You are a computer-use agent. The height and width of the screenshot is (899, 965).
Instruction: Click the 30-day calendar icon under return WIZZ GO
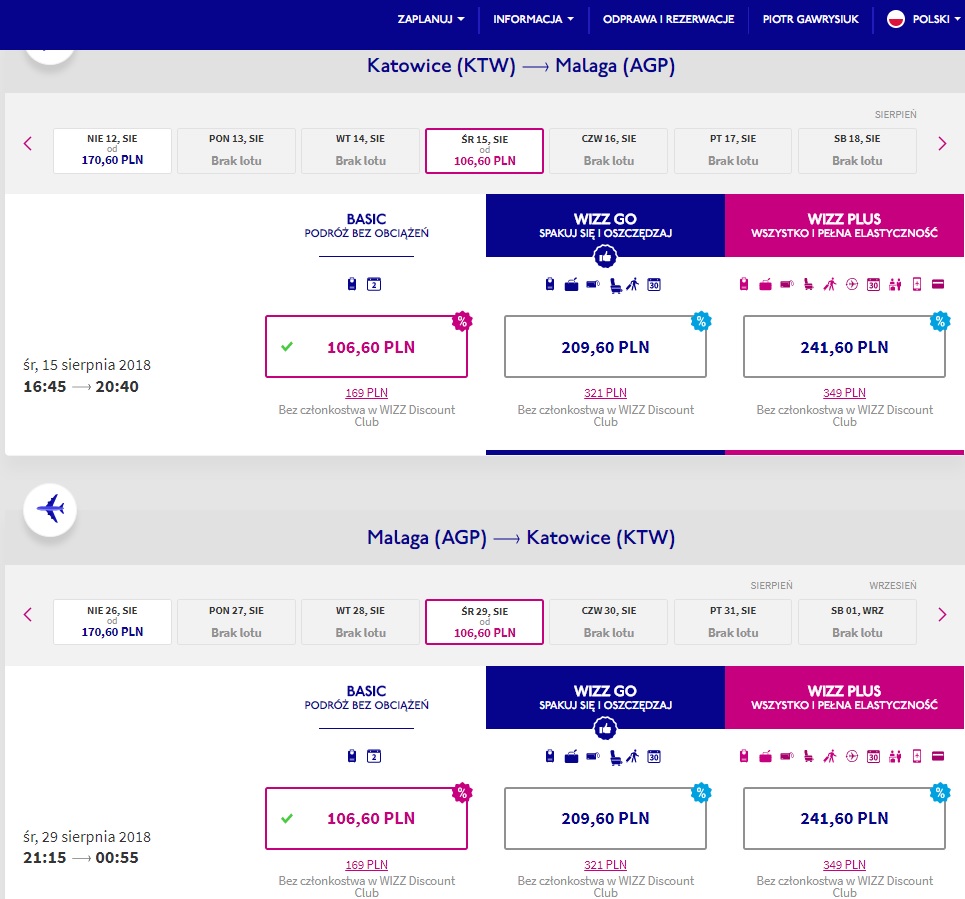tap(654, 756)
